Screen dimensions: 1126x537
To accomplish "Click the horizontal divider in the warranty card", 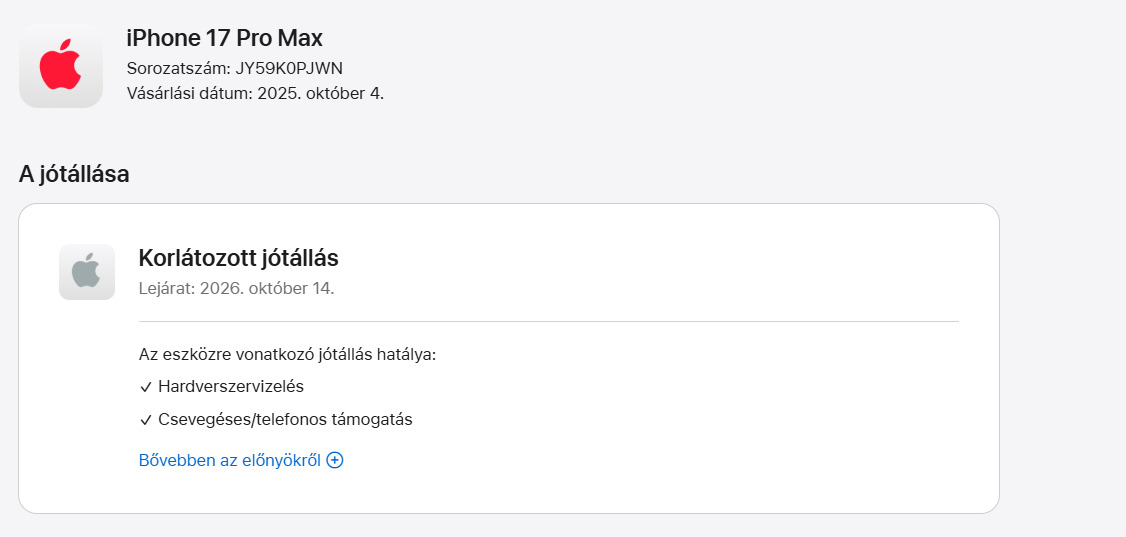I will (548, 322).
